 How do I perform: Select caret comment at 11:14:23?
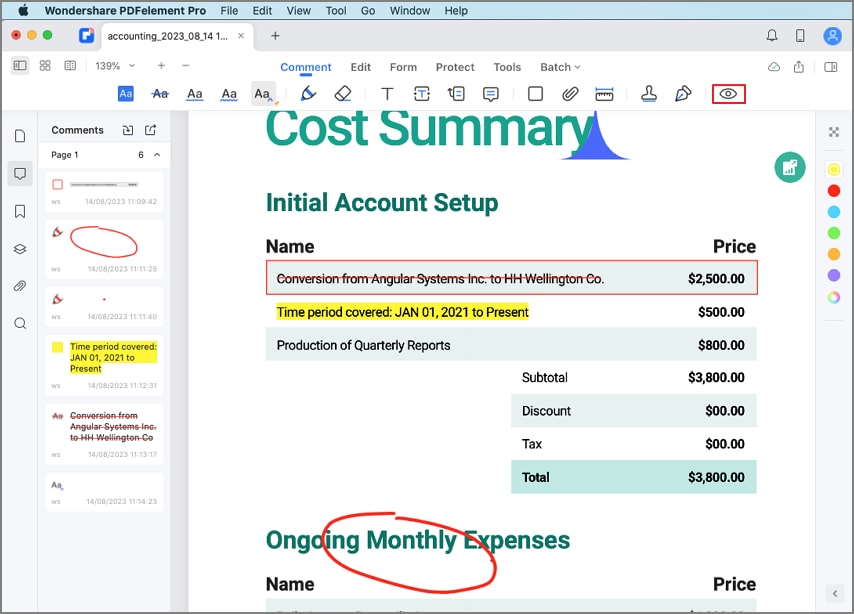coord(104,492)
